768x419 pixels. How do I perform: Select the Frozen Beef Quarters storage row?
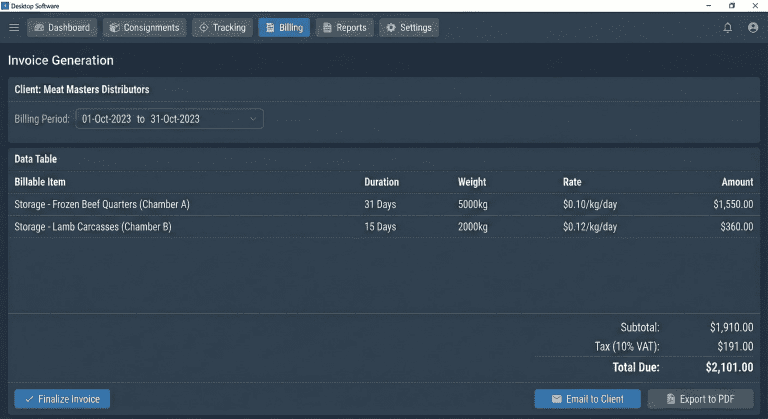tap(383, 204)
